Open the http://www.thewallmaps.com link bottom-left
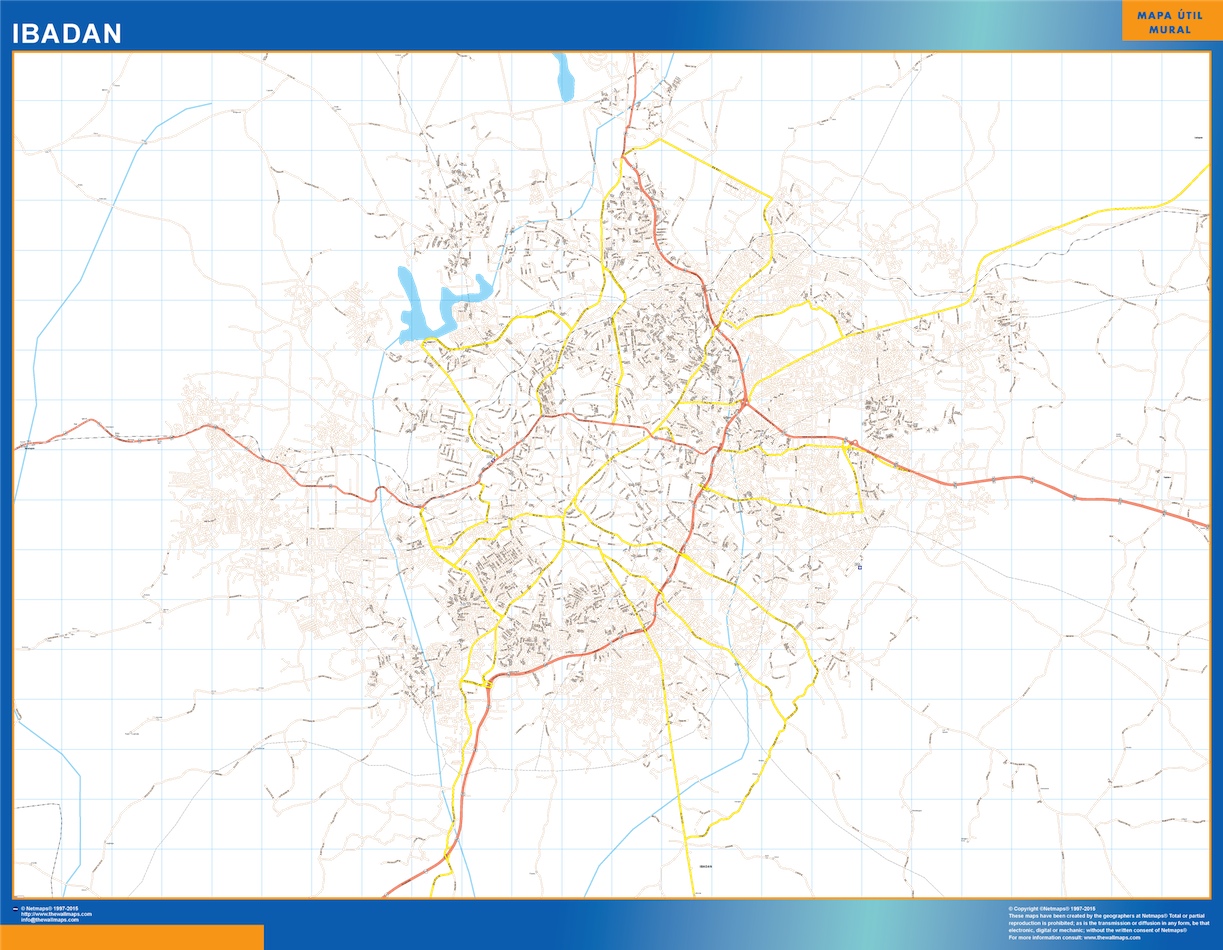This screenshot has height=950, width=1223. coord(56,914)
